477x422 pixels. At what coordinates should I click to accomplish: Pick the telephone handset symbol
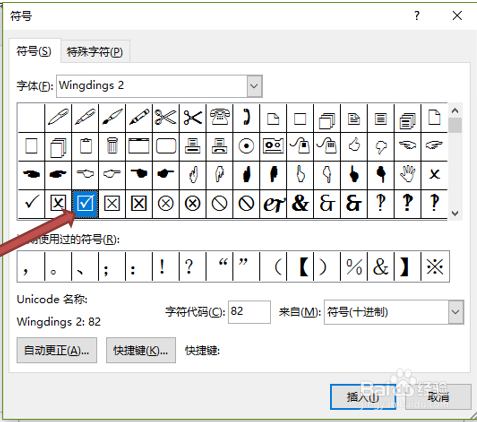246,118
